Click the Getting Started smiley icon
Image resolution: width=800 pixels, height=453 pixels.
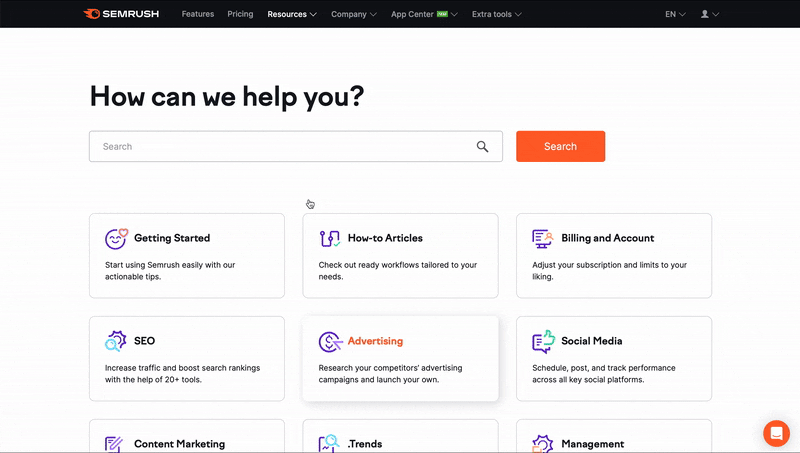[116, 239]
